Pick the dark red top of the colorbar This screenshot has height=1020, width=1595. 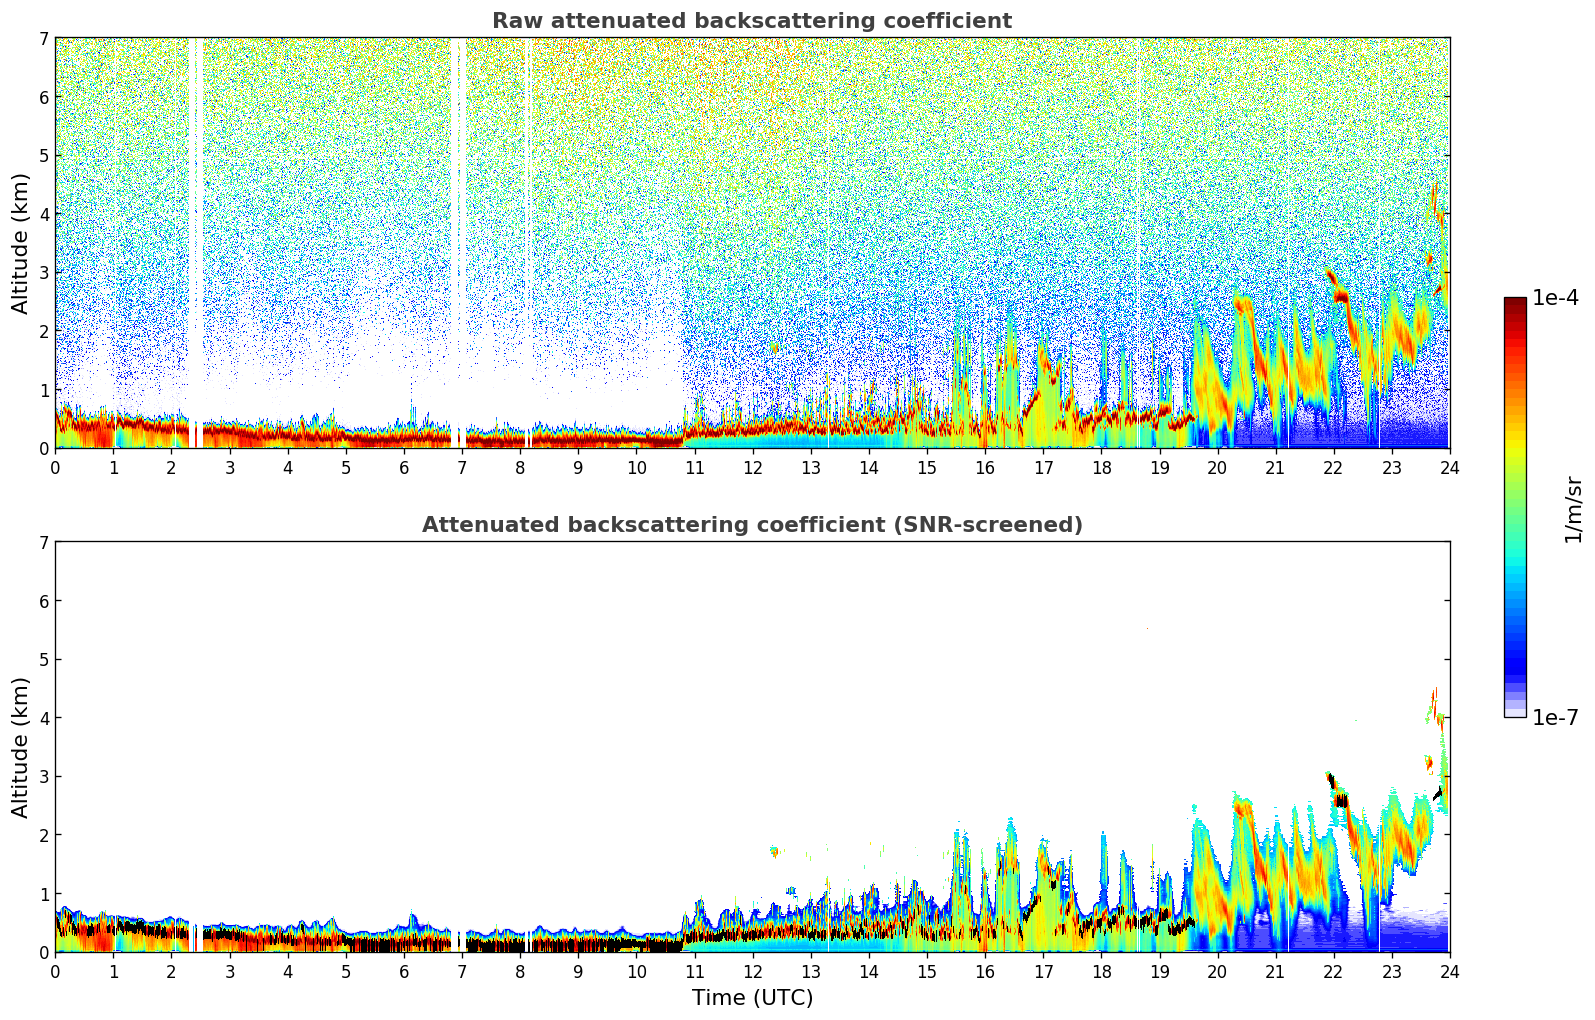click(1515, 305)
